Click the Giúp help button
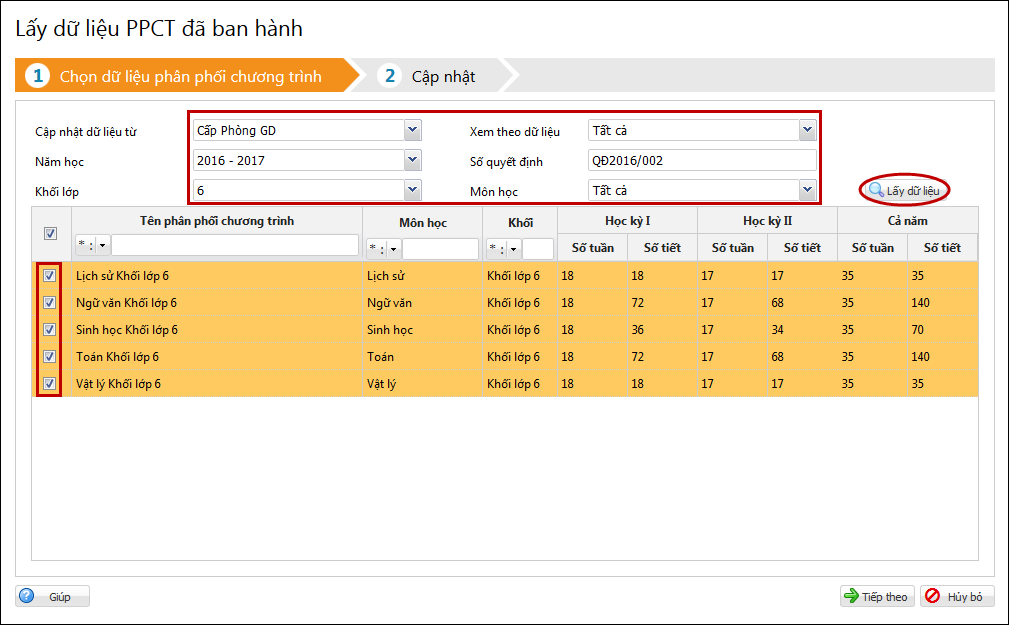 (53, 596)
